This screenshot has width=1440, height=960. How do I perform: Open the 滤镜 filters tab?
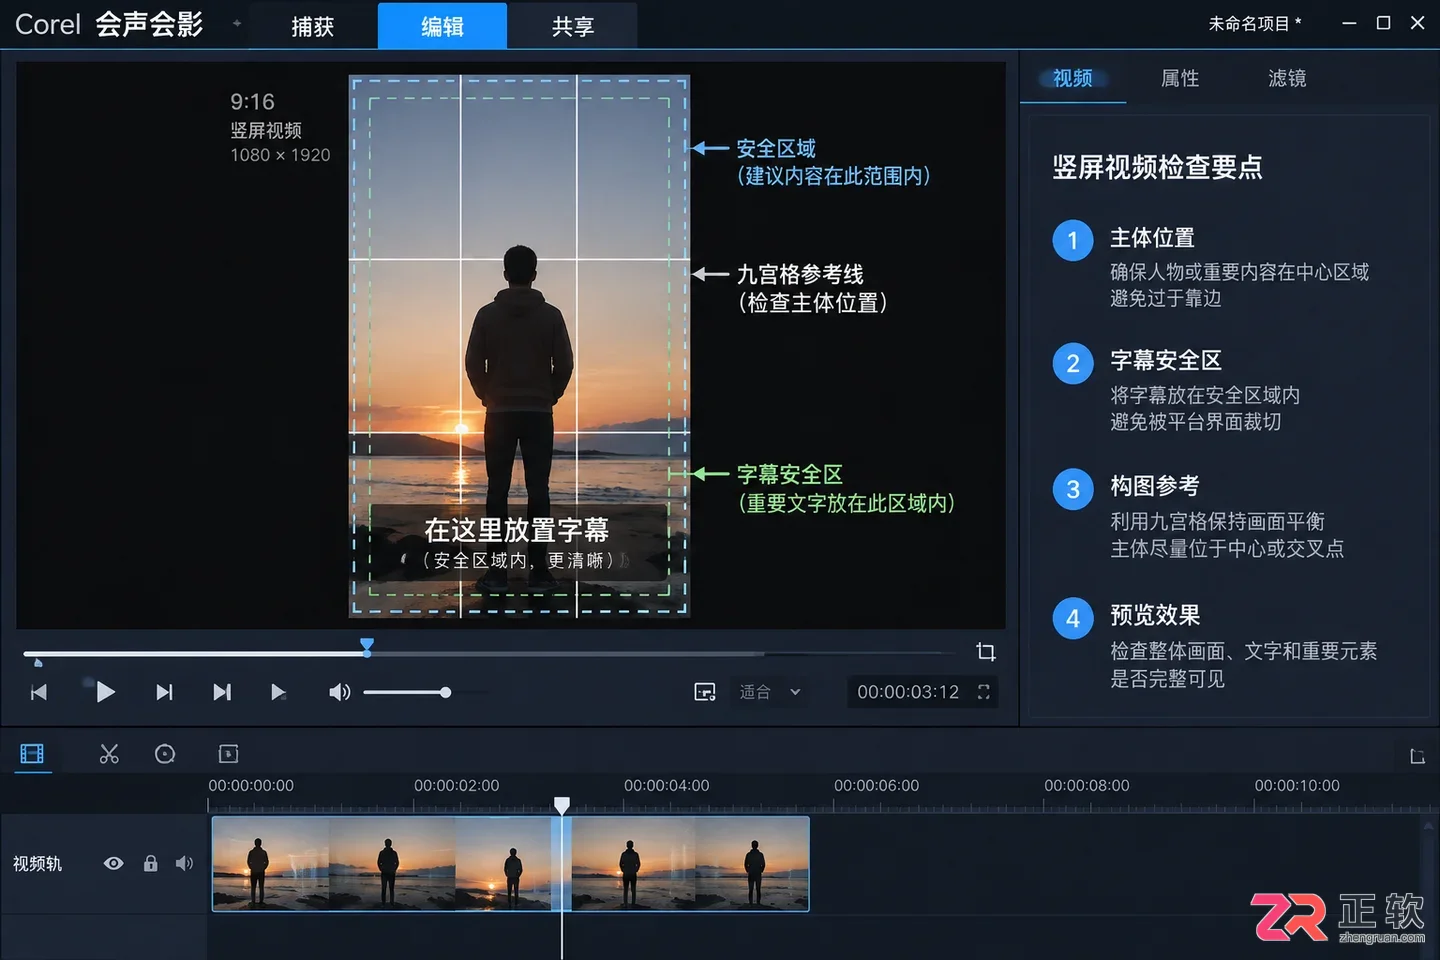coord(1287,78)
